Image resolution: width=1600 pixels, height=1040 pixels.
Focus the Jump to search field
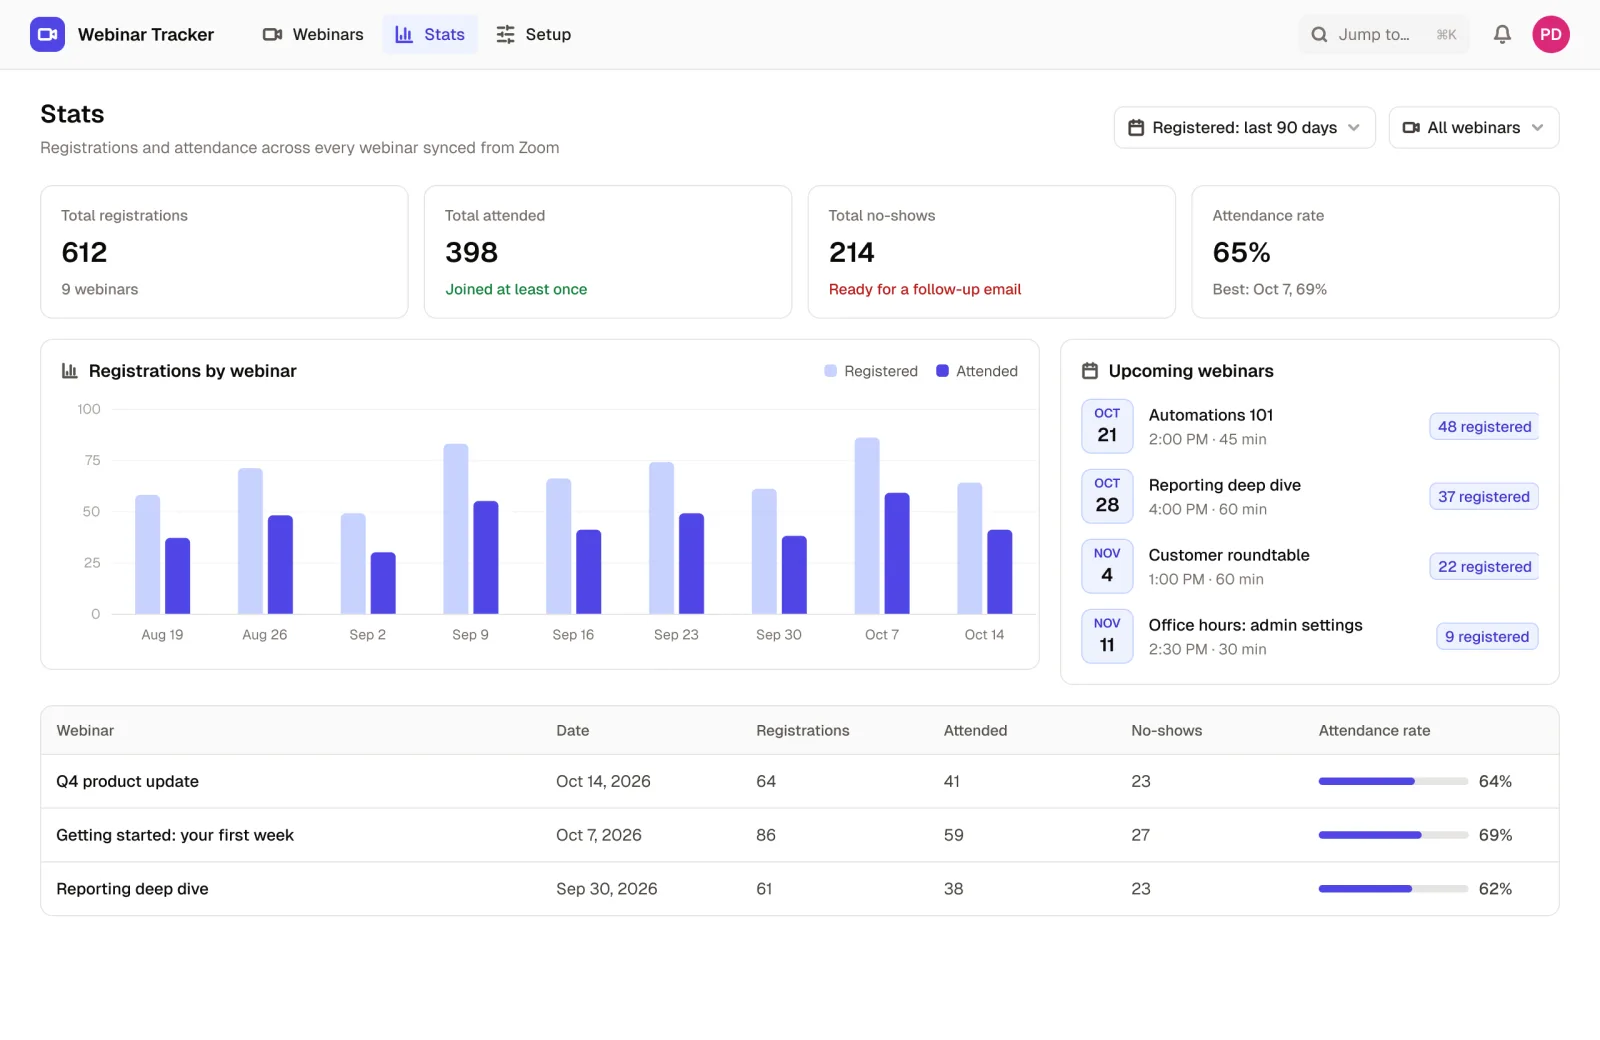pyautogui.click(x=1384, y=34)
